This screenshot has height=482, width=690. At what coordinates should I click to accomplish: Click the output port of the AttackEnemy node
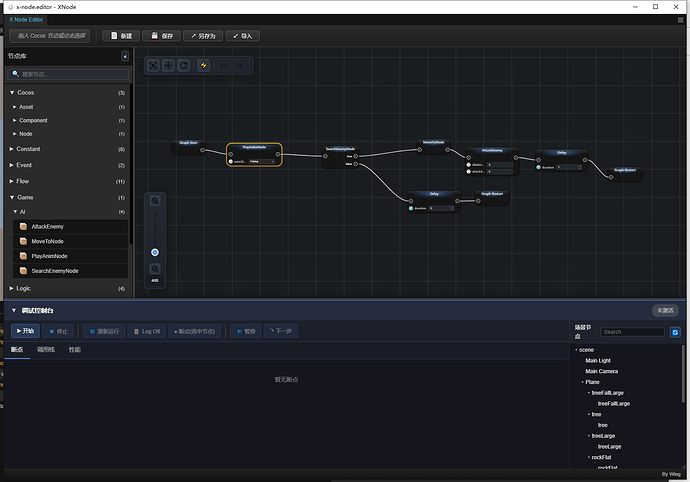[516, 157]
